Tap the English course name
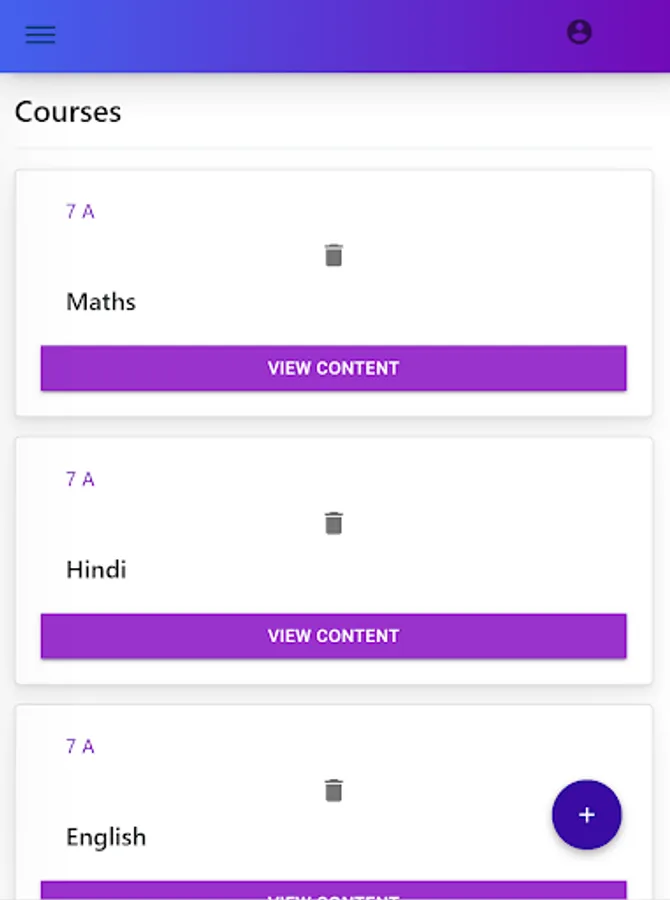 106,837
